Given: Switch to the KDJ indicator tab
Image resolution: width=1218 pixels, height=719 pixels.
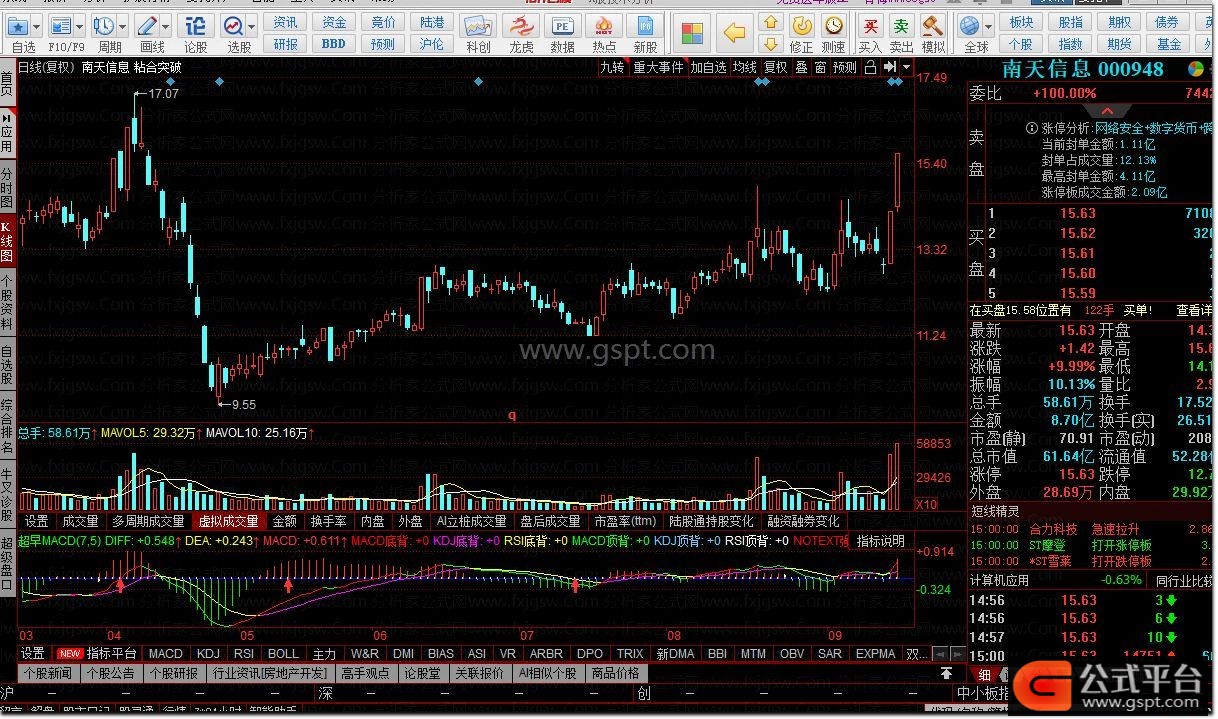Looking at the screenshot, I should pyautogui.click(x=208, y=654).
